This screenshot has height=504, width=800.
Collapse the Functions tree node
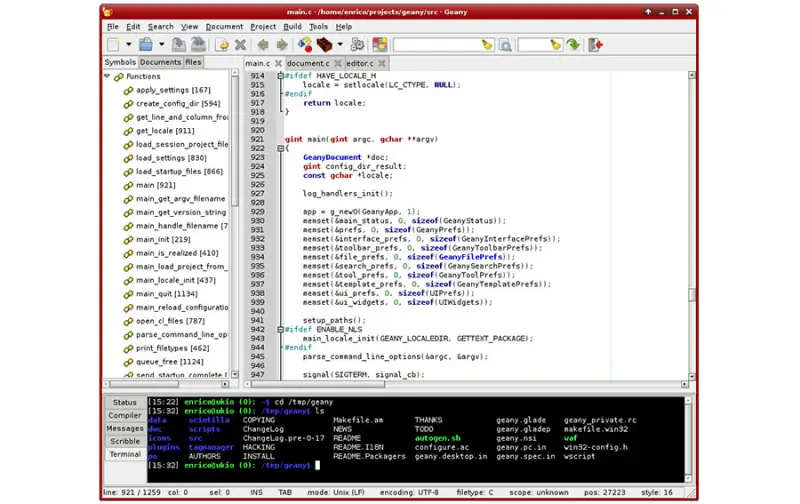107,76
